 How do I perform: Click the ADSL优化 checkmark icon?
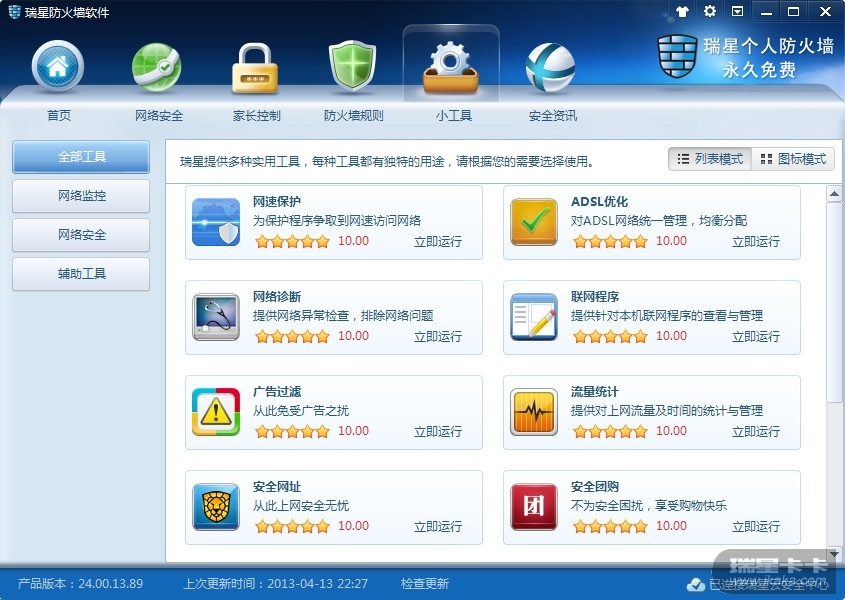click(534, 222)
